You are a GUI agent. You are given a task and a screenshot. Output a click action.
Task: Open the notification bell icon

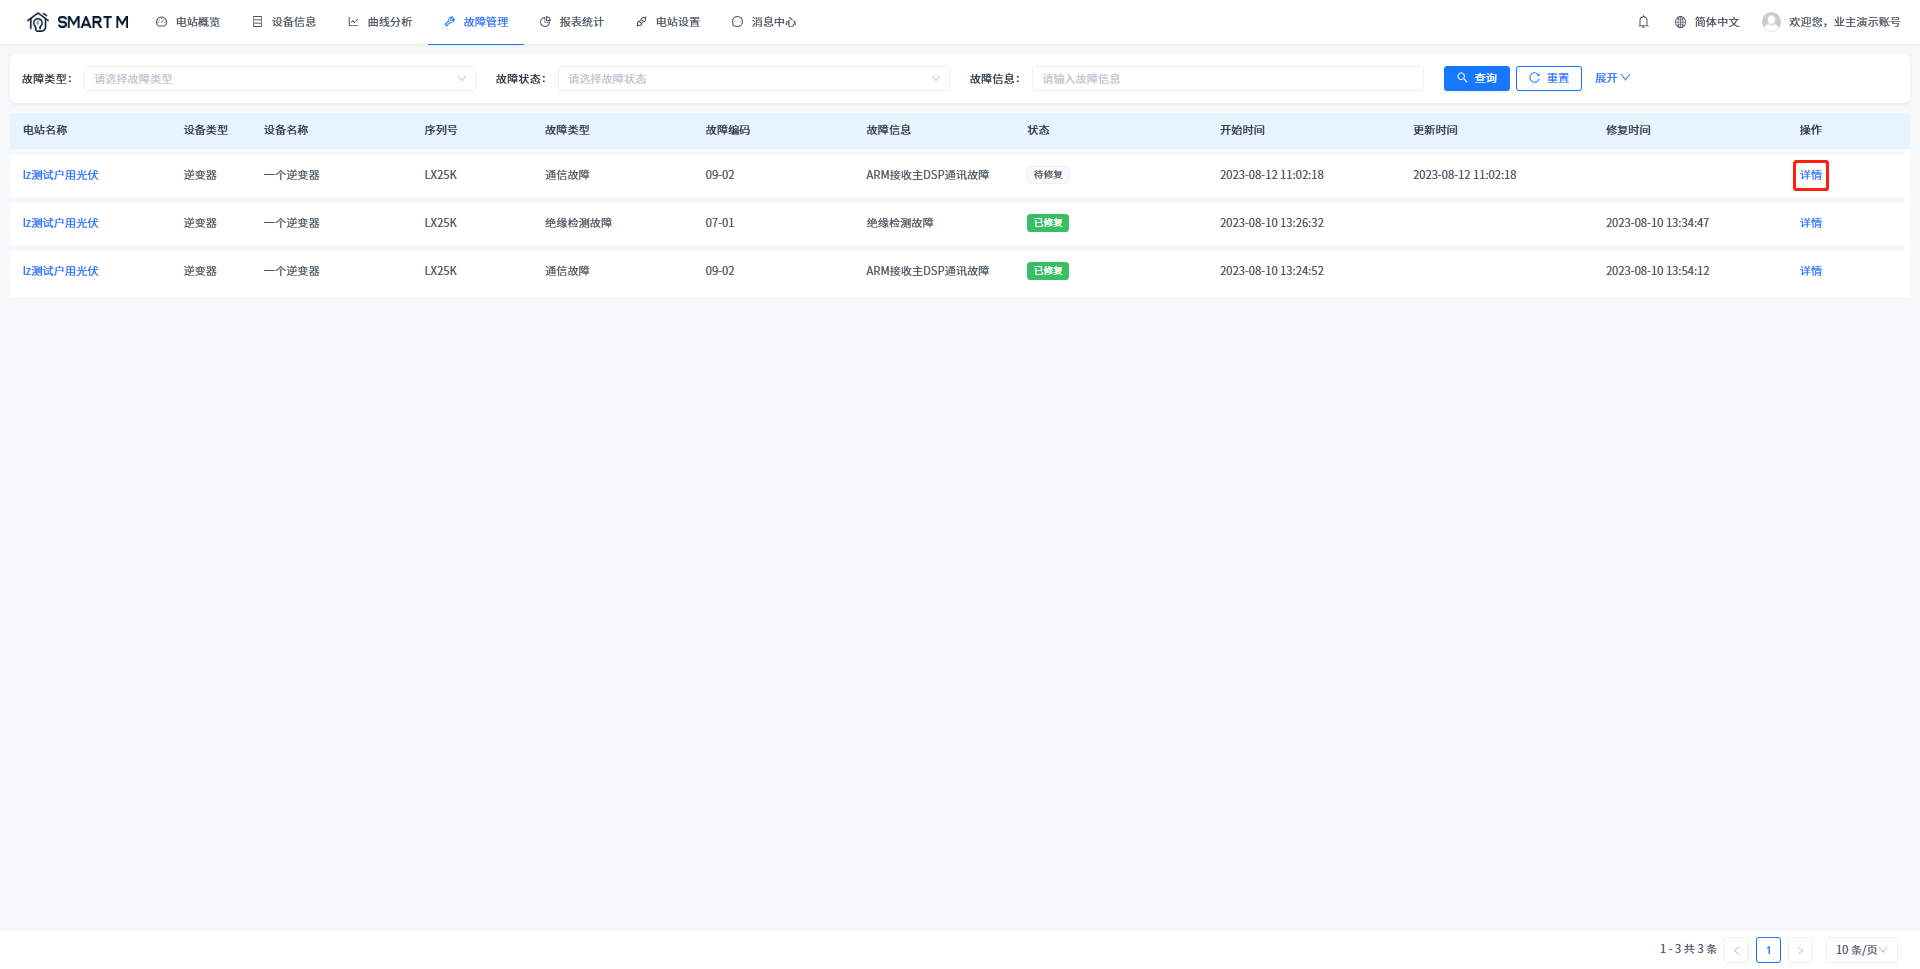[x=1643, y=22]
